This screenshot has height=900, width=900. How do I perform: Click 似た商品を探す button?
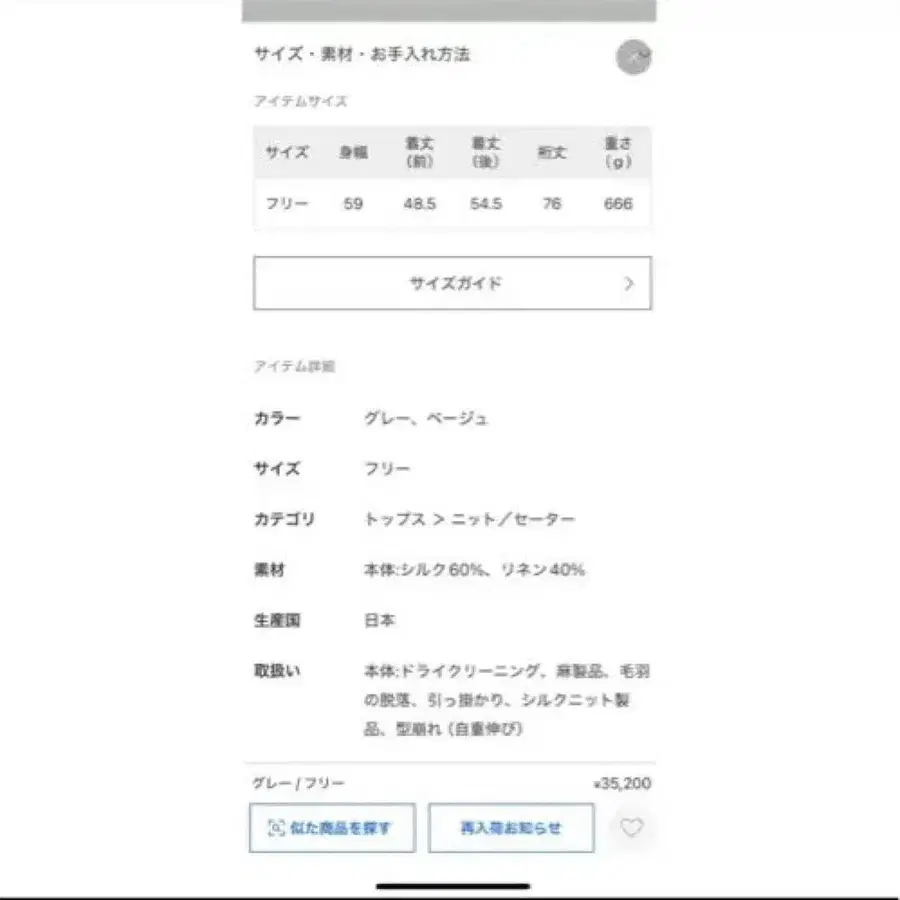pos(332,828)
